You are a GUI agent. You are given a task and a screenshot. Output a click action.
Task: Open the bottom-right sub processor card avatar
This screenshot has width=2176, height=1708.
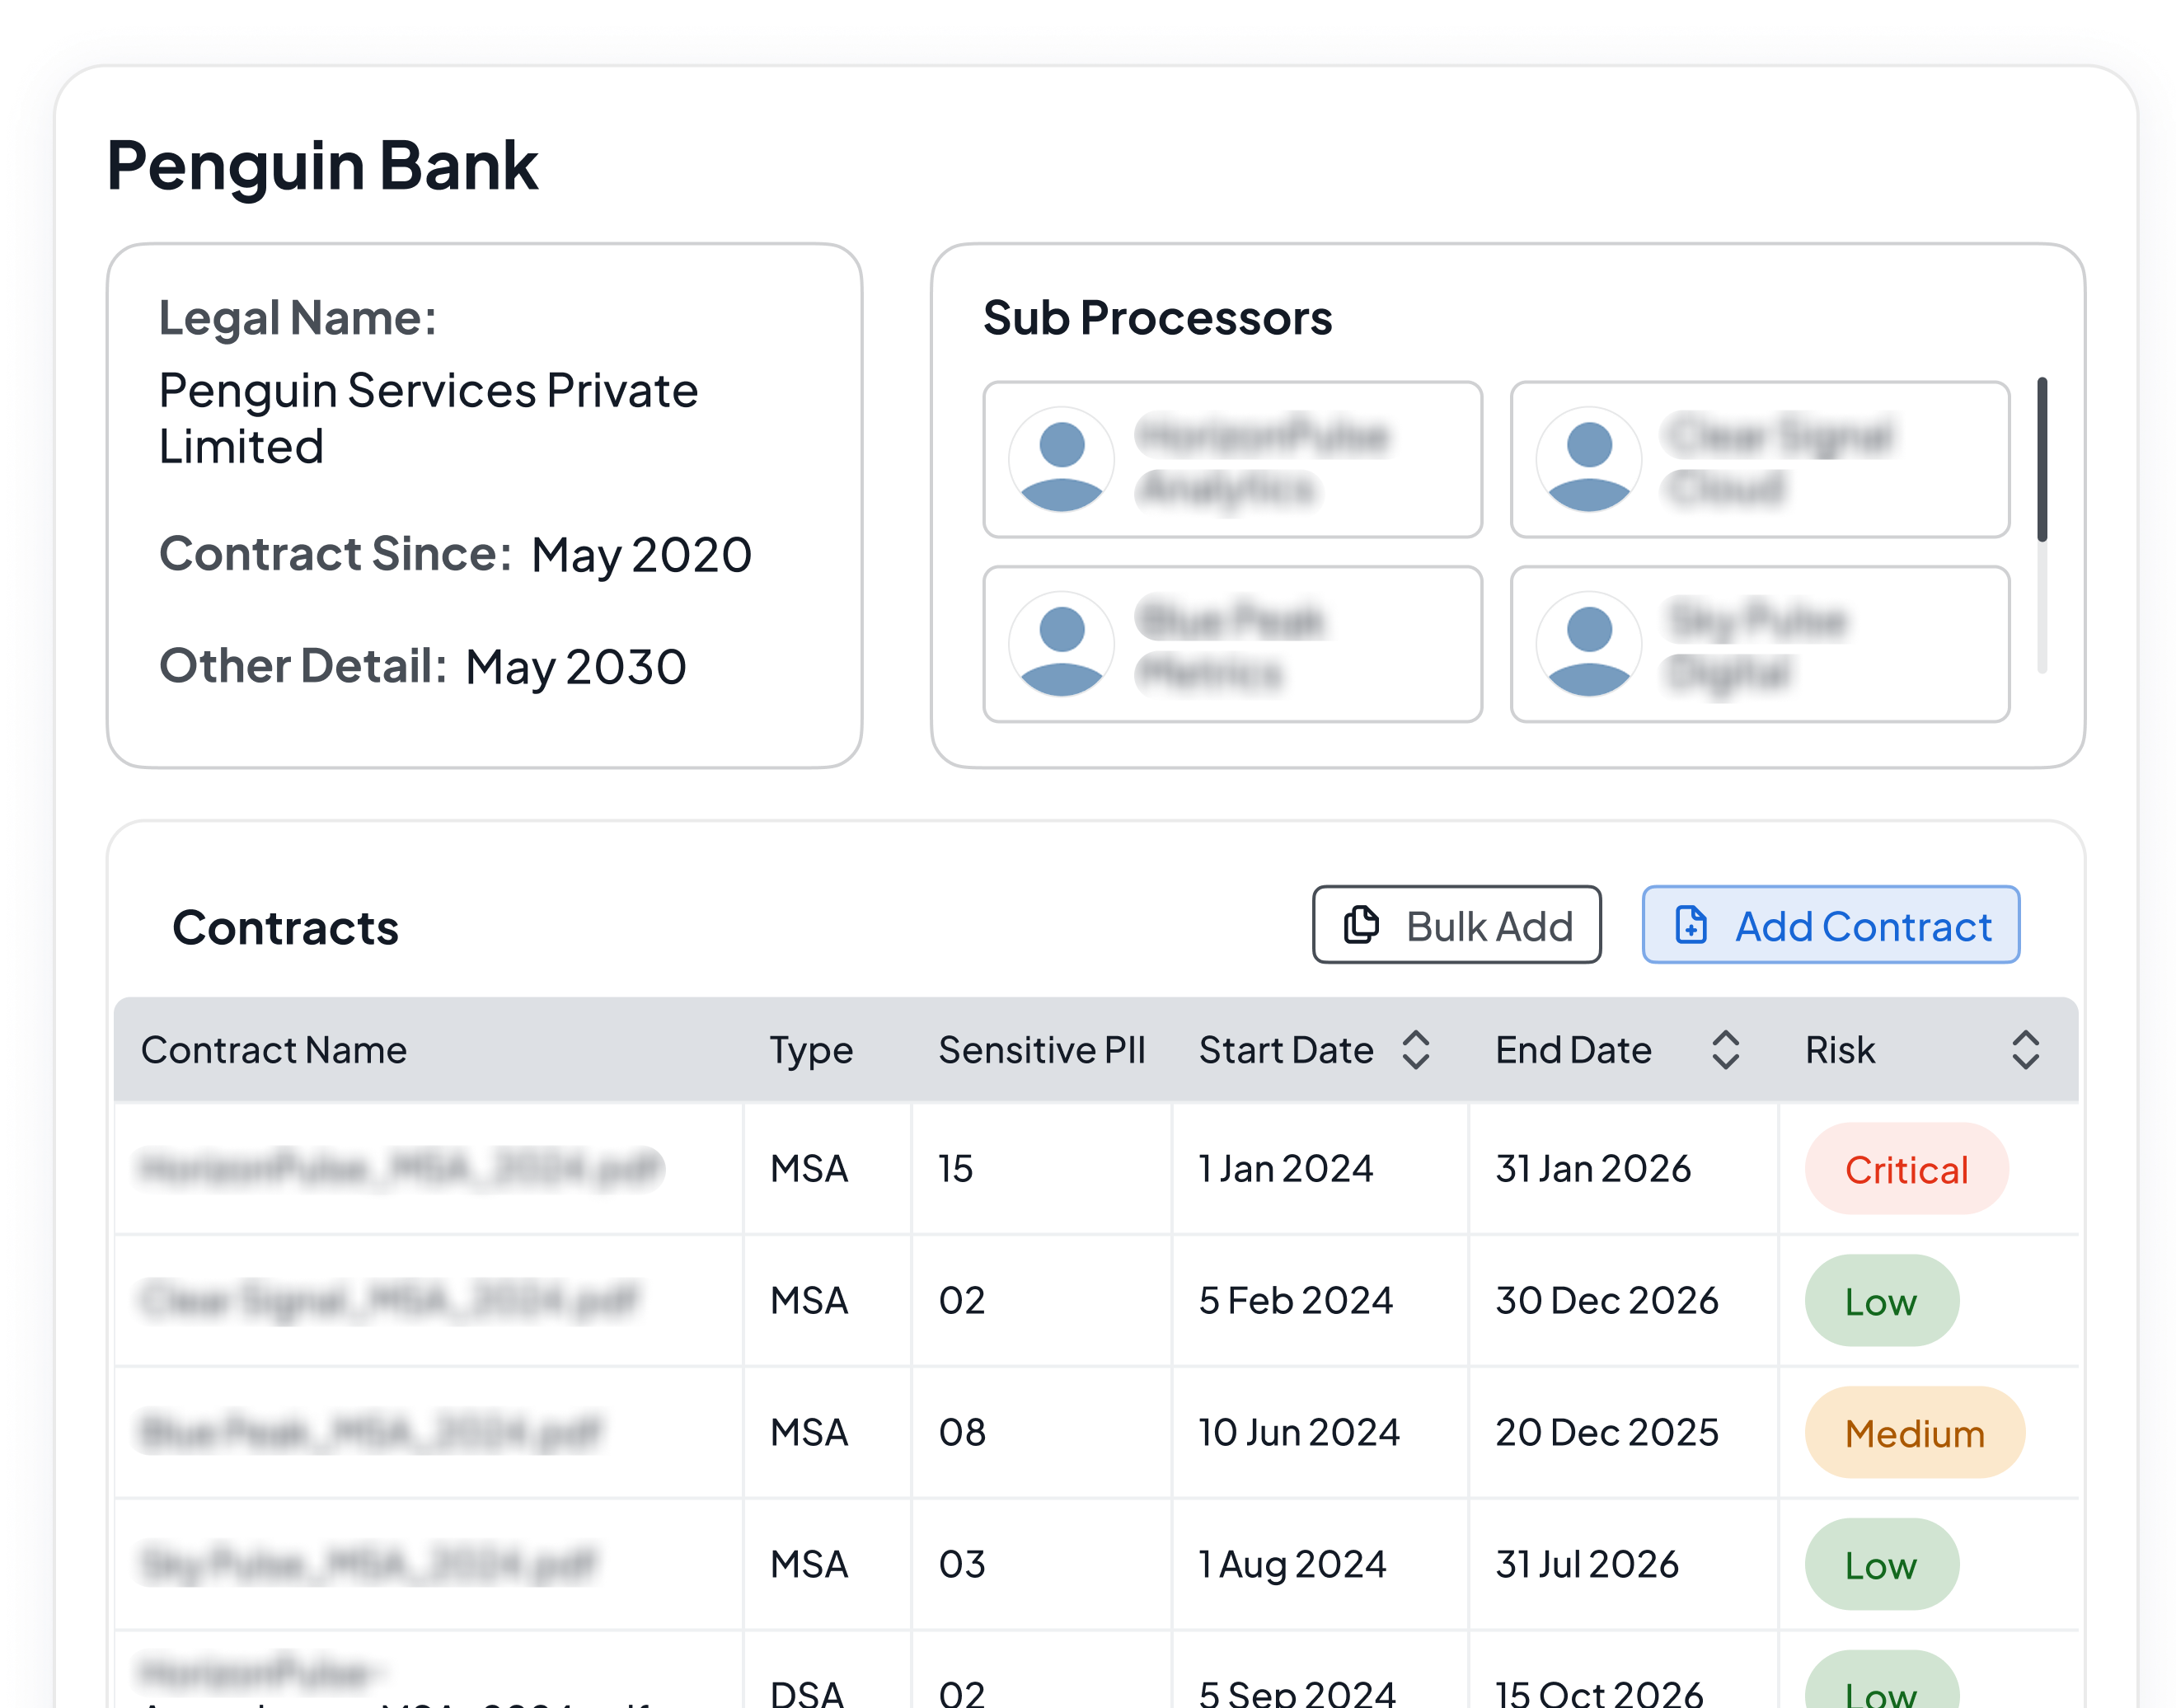1588,644
